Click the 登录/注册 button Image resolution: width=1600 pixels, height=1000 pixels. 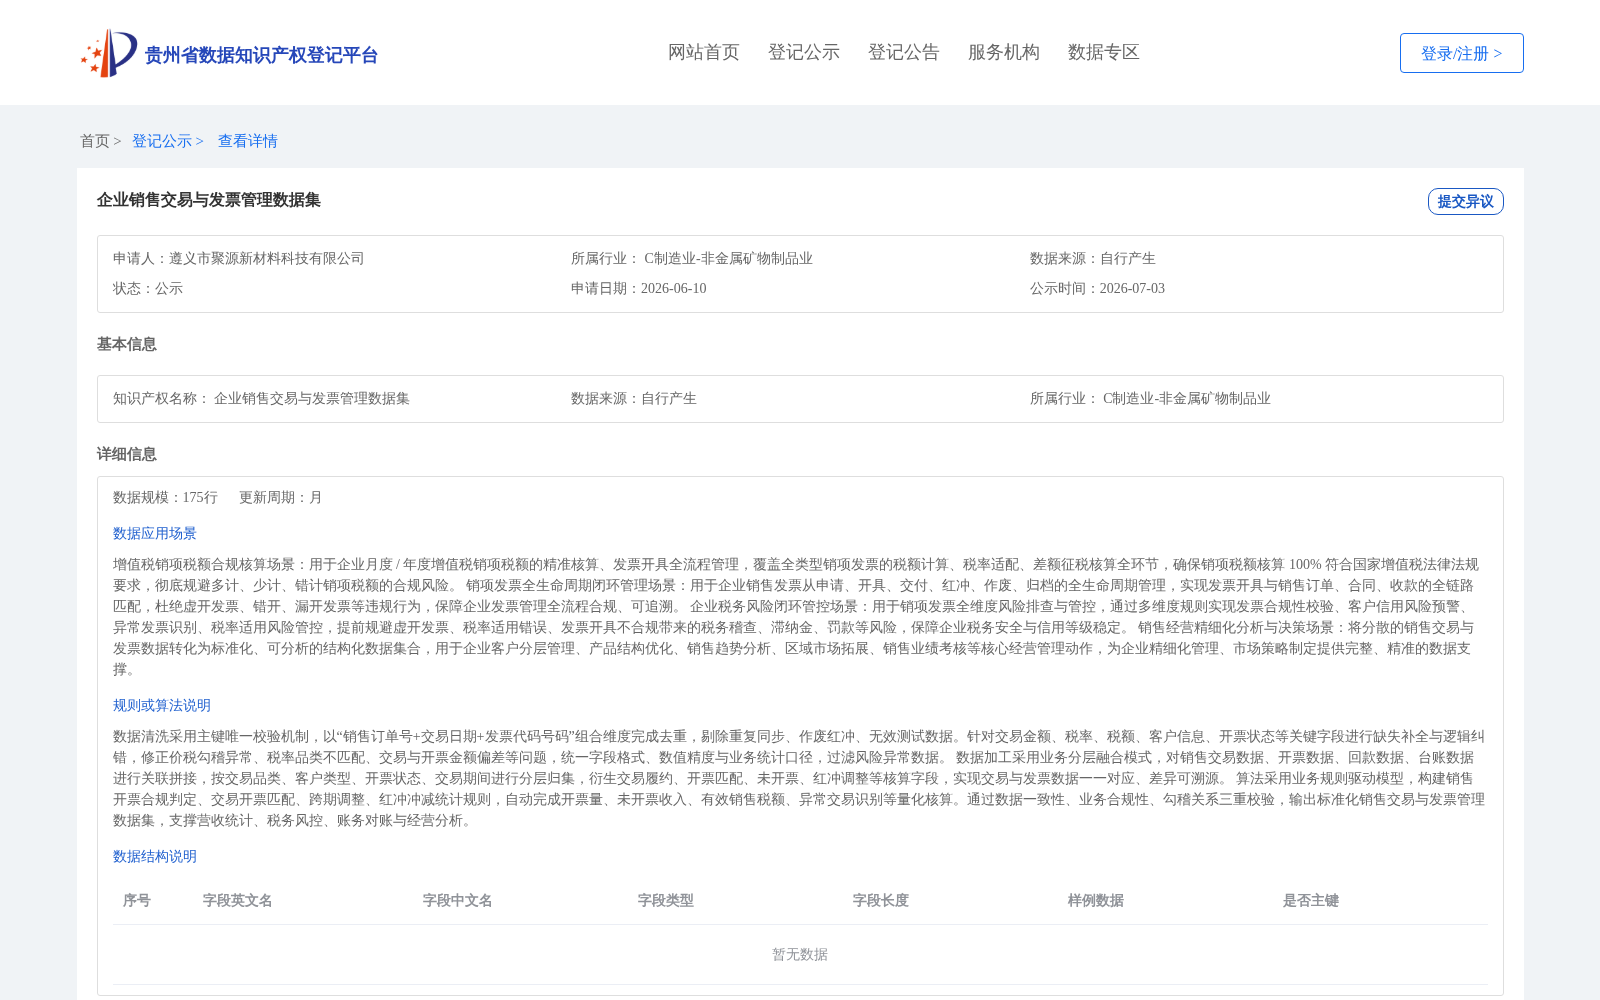(x=1461, y=53)
